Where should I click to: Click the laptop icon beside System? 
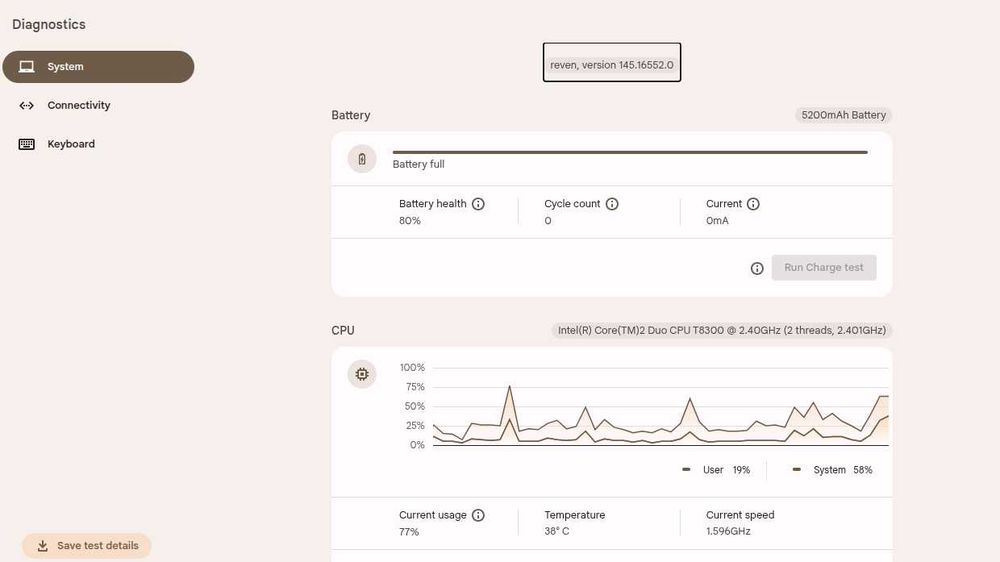(27, 67)
